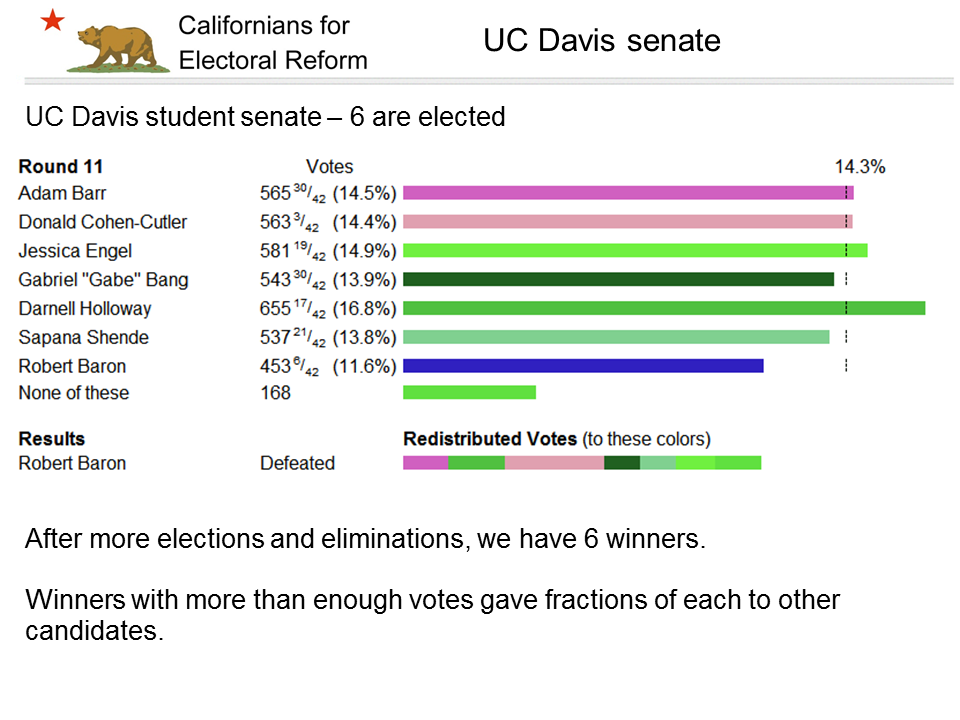Click Robert Baron's blue vote bar
This screenshot has height=720, width=960.
point(583,366)
